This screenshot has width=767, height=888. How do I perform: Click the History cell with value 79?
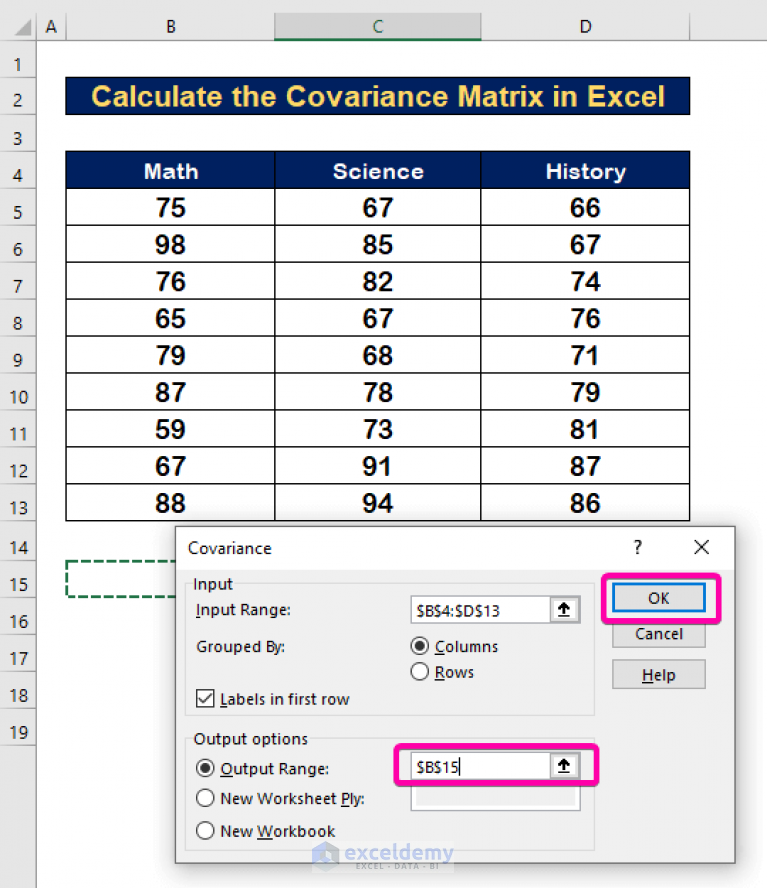point(585,392)
